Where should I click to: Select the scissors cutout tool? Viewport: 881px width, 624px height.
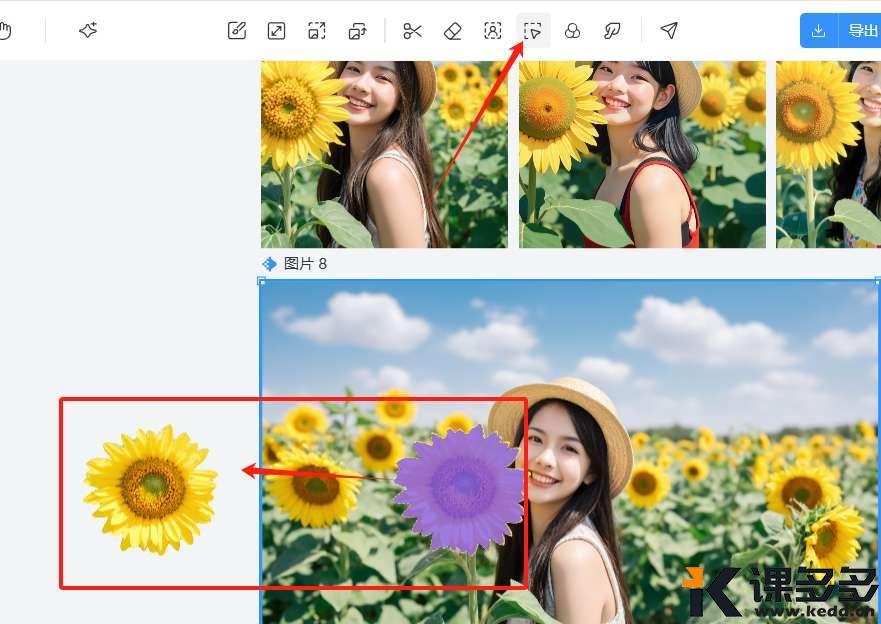pyautogui.click(x=412, y=31)
